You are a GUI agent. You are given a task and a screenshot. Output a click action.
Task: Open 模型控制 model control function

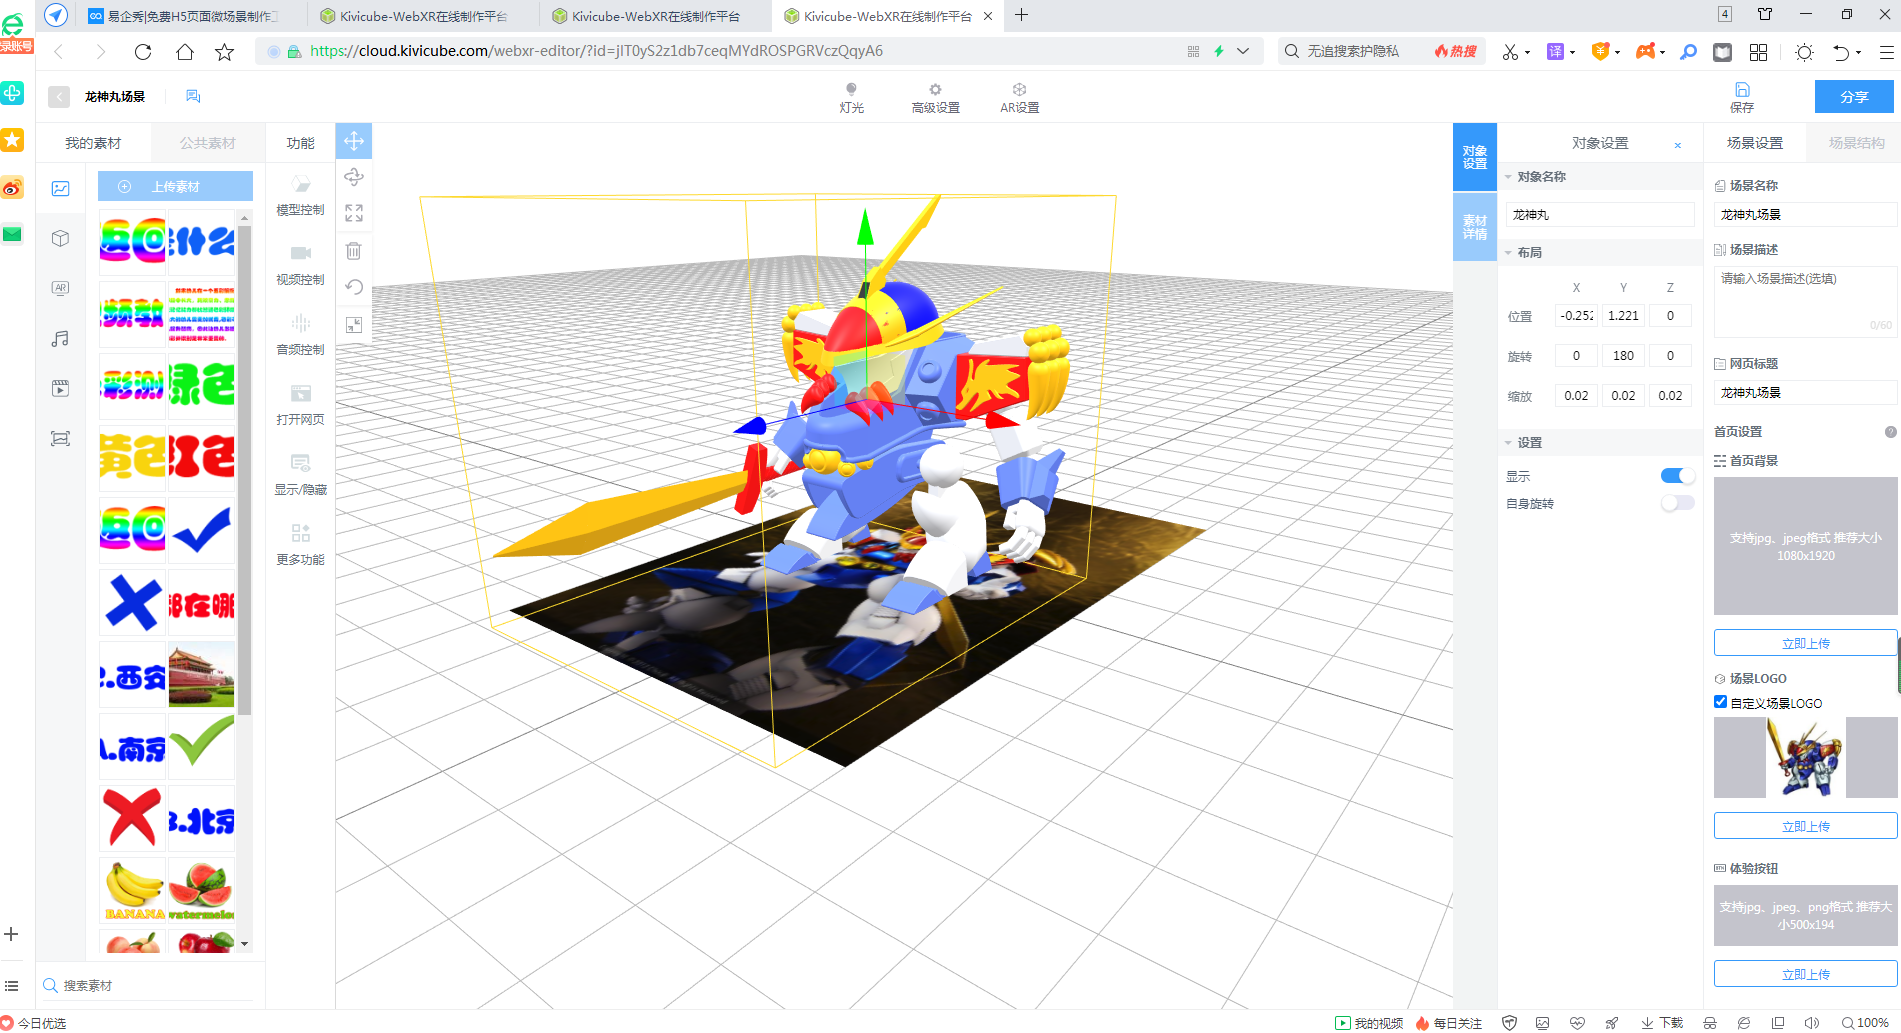[300, 195]
